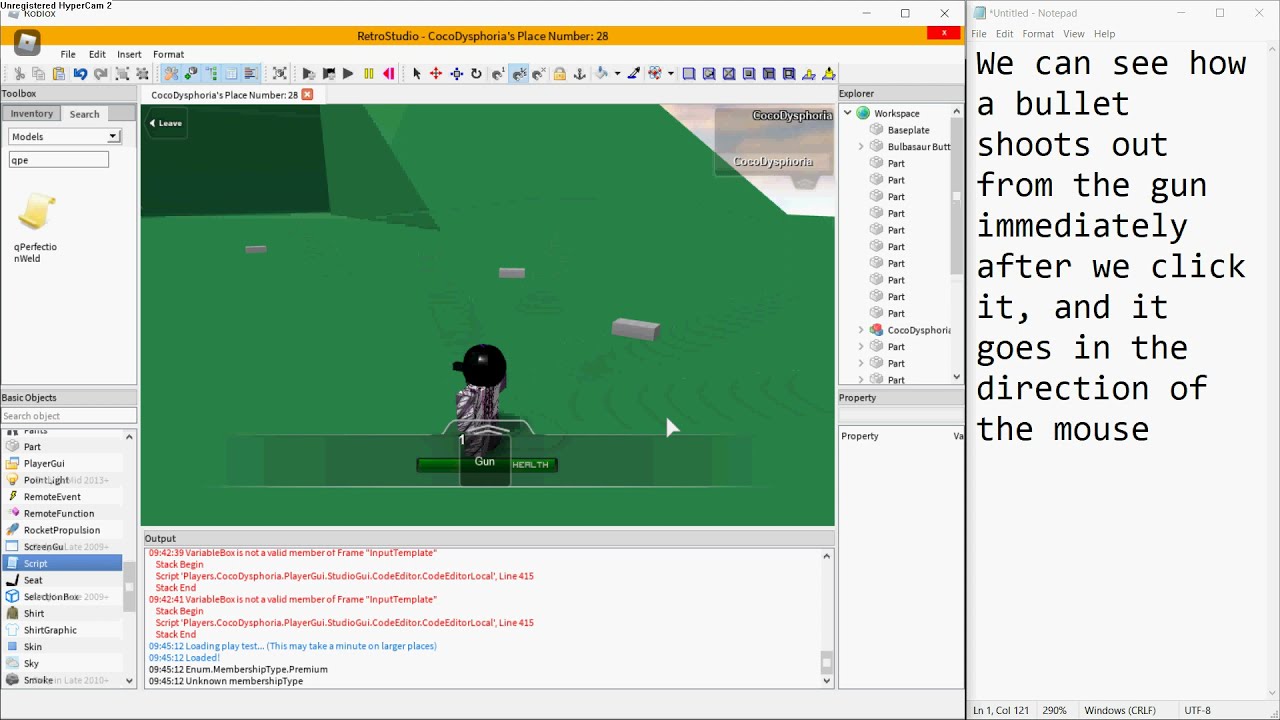Select the blue Scale tool
1280x720 pixels.
(x=457, y=73)
